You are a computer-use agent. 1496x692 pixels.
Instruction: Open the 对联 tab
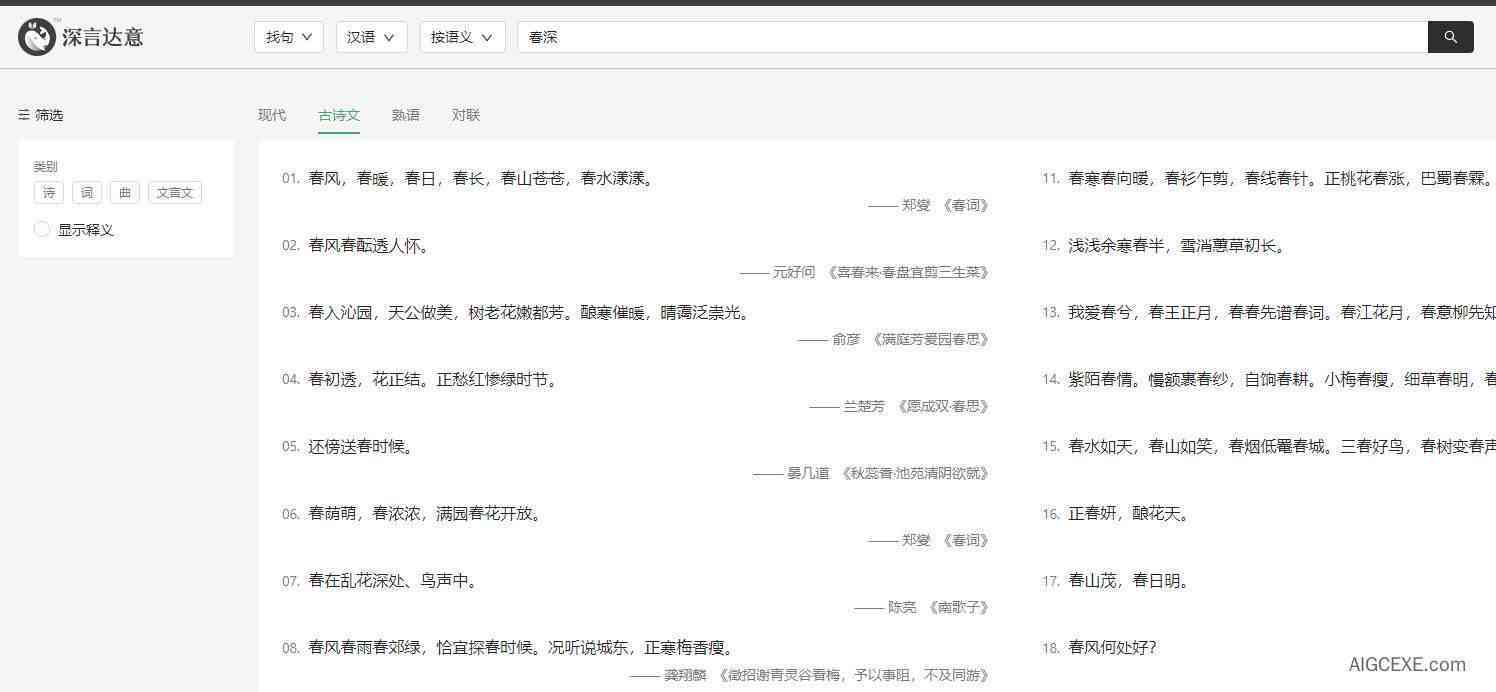pos(466,115)
